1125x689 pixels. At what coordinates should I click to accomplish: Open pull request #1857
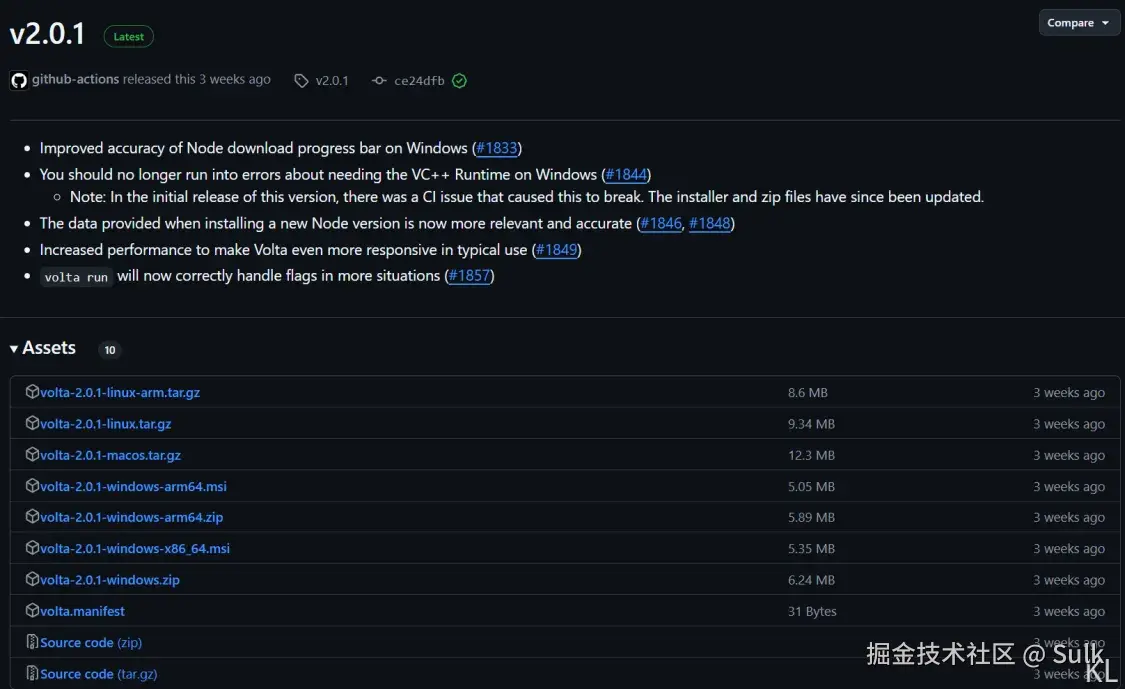(469, 276)
